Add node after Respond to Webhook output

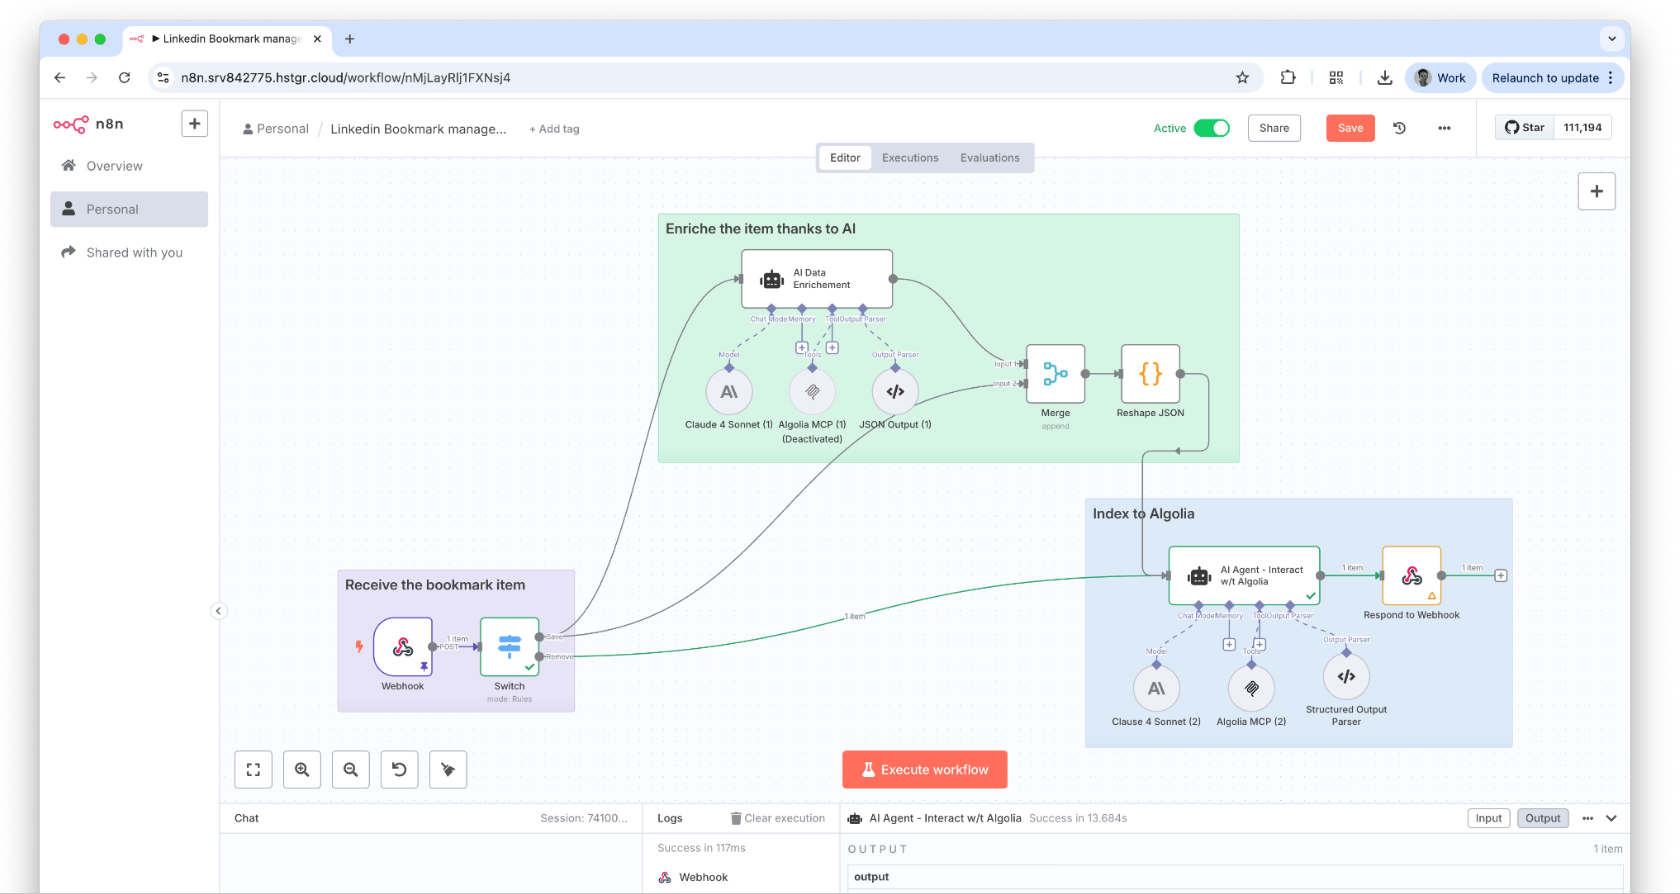[x=1501, y=576]
